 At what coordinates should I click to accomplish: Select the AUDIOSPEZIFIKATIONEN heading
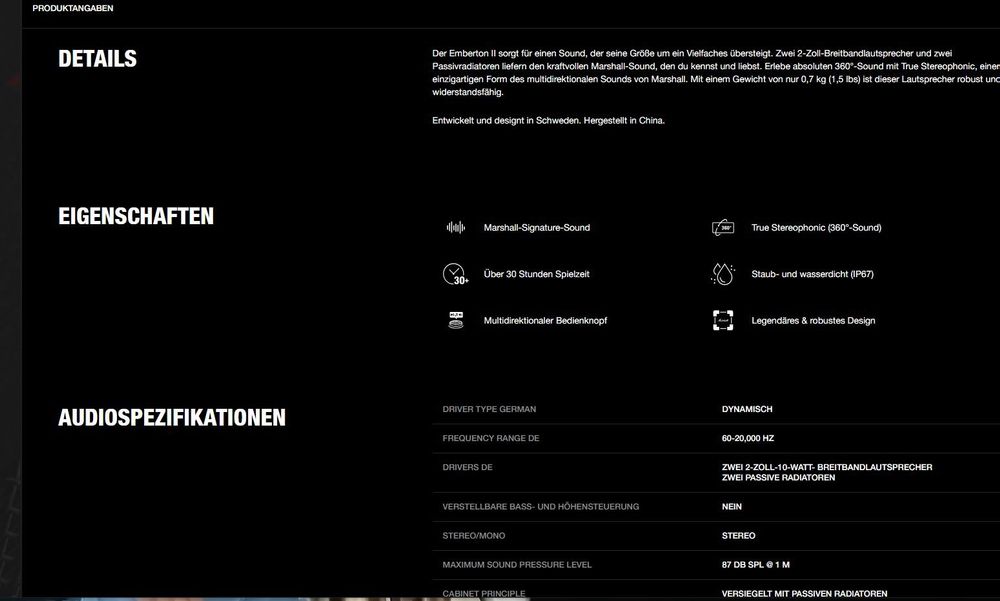[172, 418]
